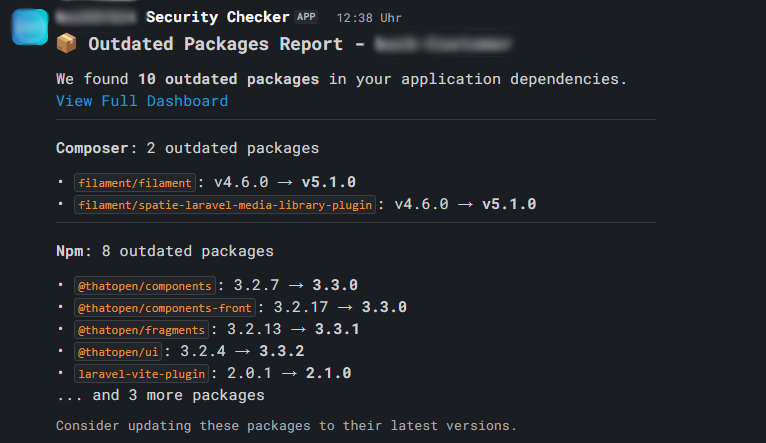The width and height of the screenshot is (766, 443).
Task: Select the filament/spatie-laravel-media-library-plugin package tag
Action: (x=225, y=204)
